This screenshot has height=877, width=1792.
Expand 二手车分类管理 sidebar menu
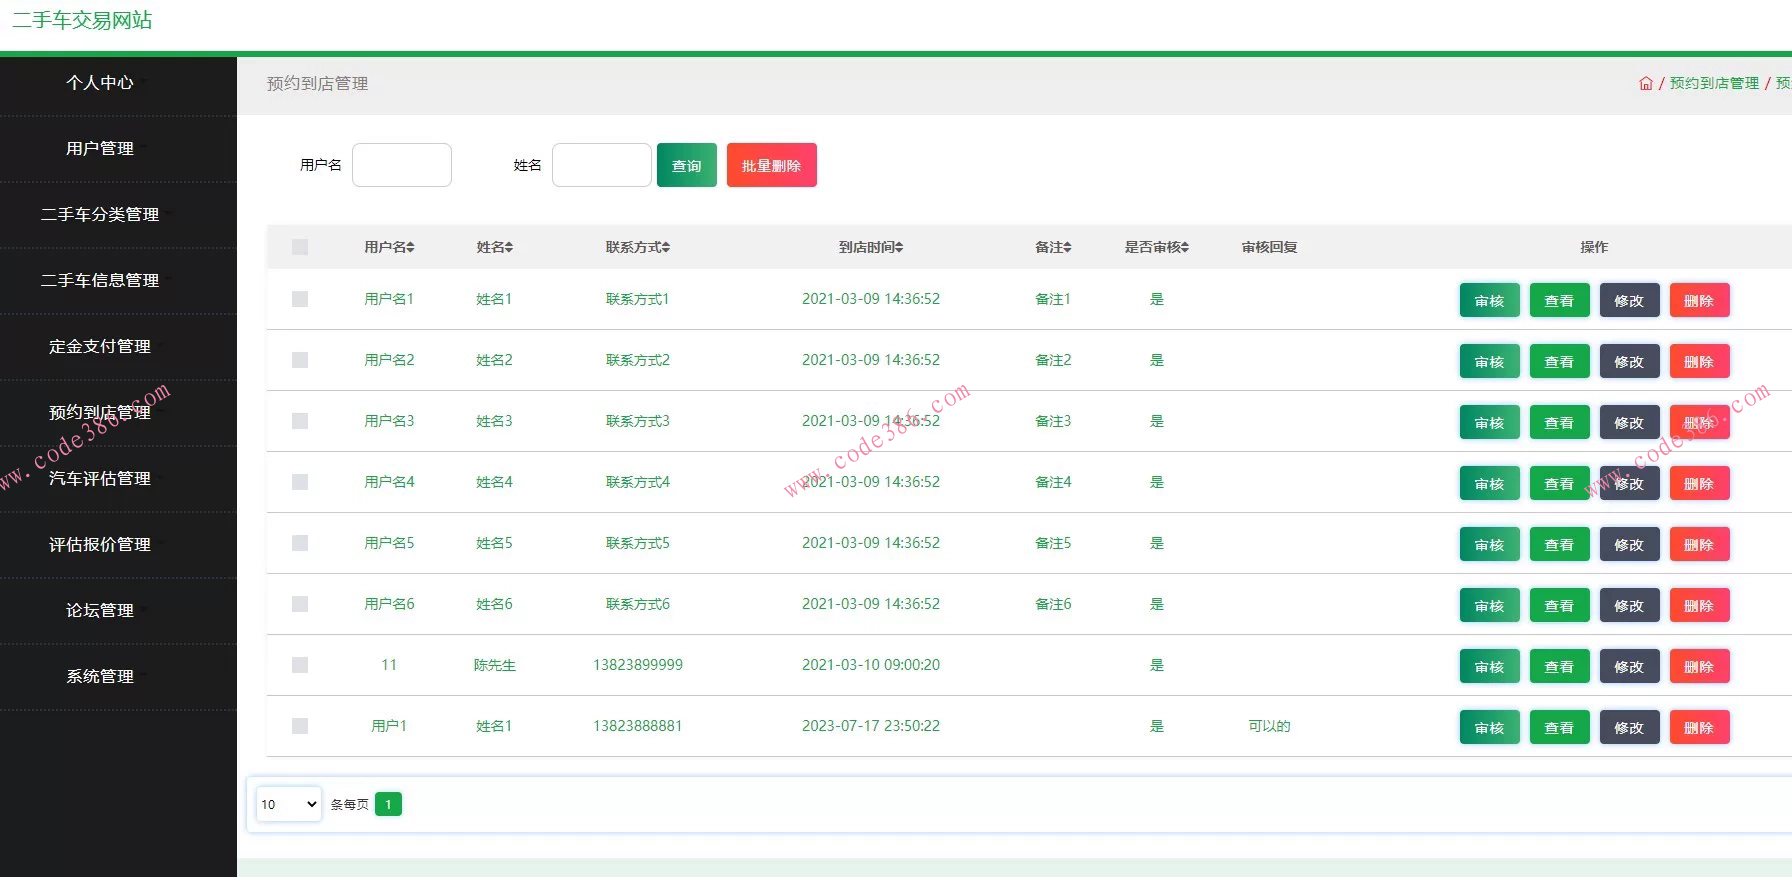pyautogui.click(x=100, y=214)
